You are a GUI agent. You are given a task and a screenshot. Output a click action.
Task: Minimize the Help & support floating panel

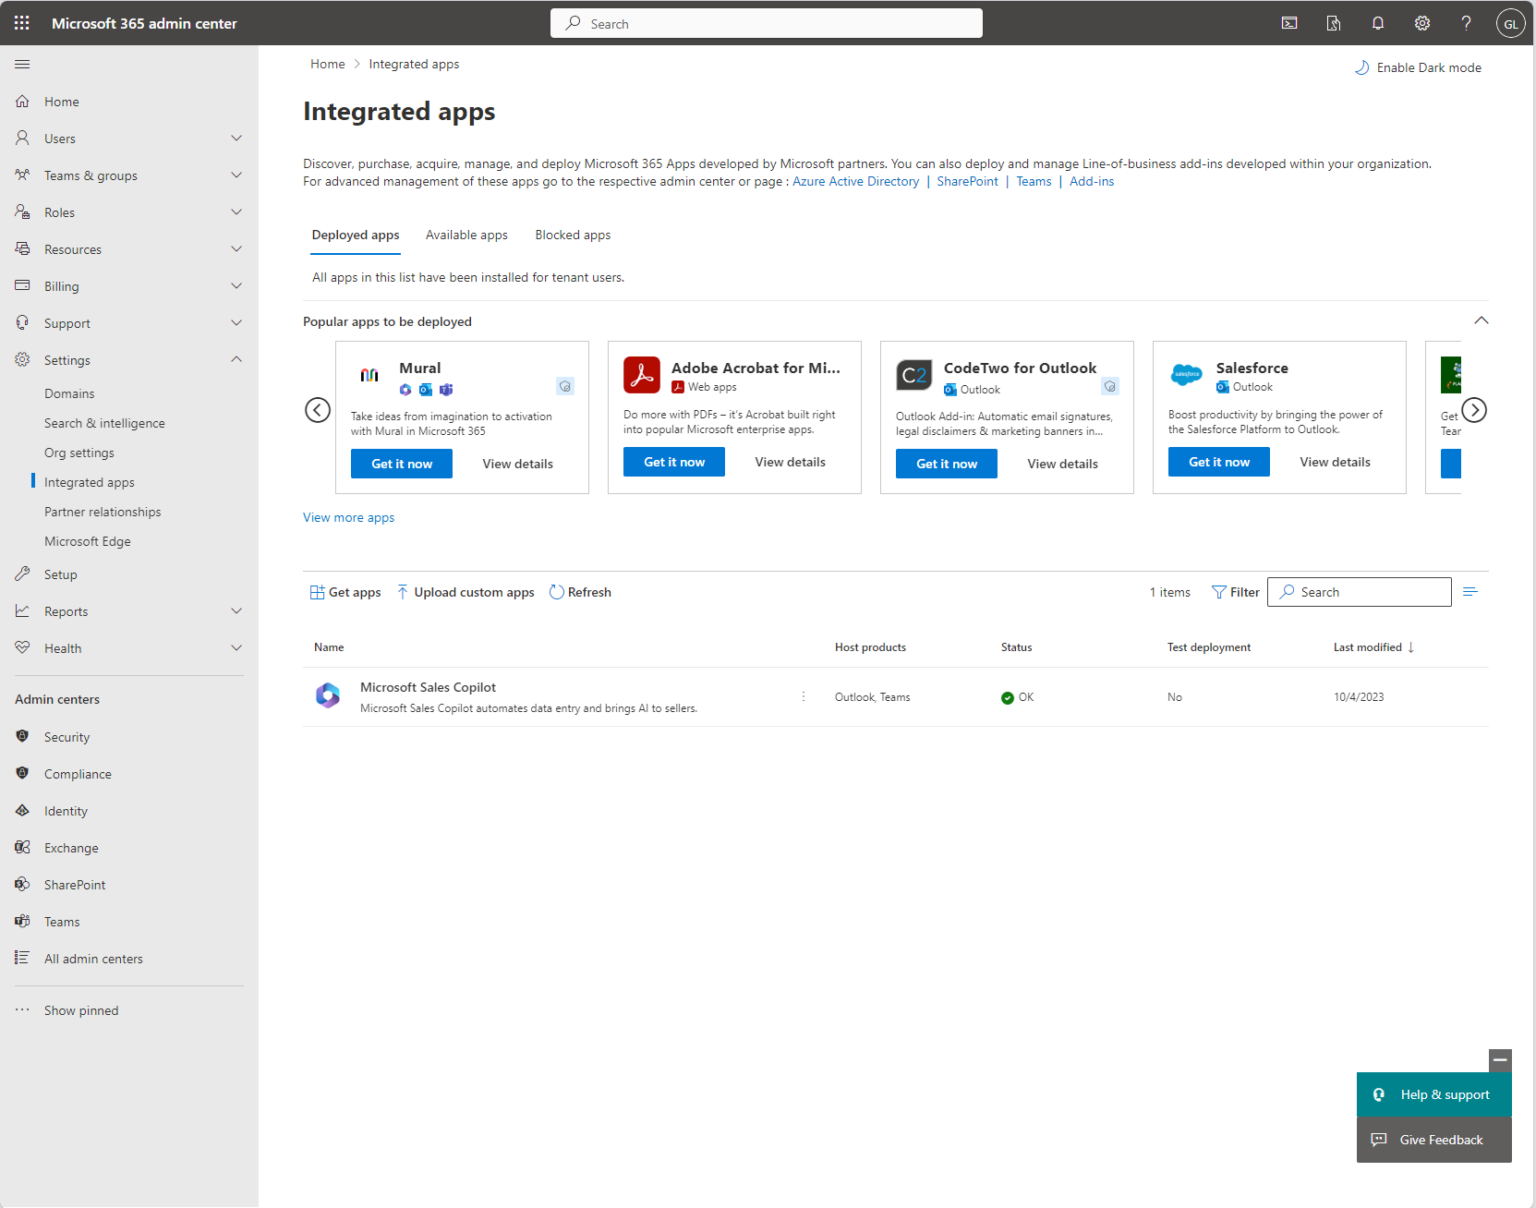pos(1500,1059)
